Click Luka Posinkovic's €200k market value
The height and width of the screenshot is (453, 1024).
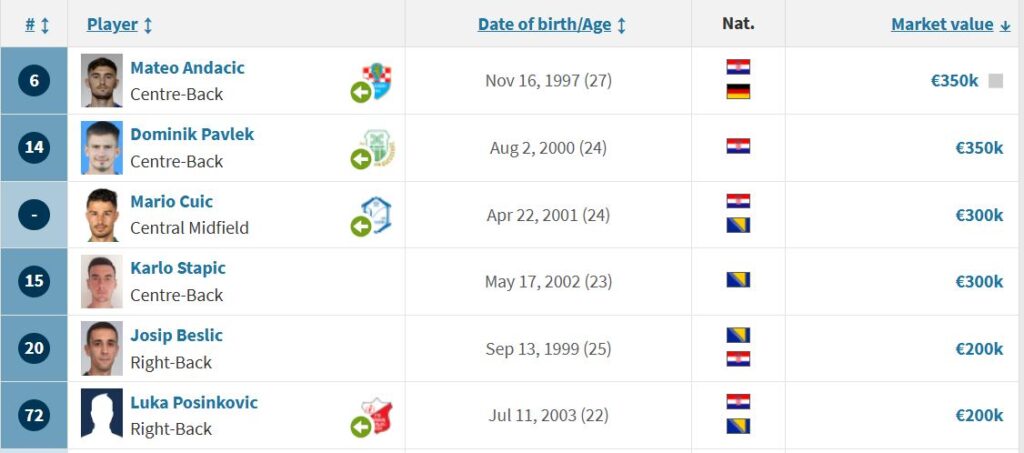pyautogui.click(x=979, y=416)
